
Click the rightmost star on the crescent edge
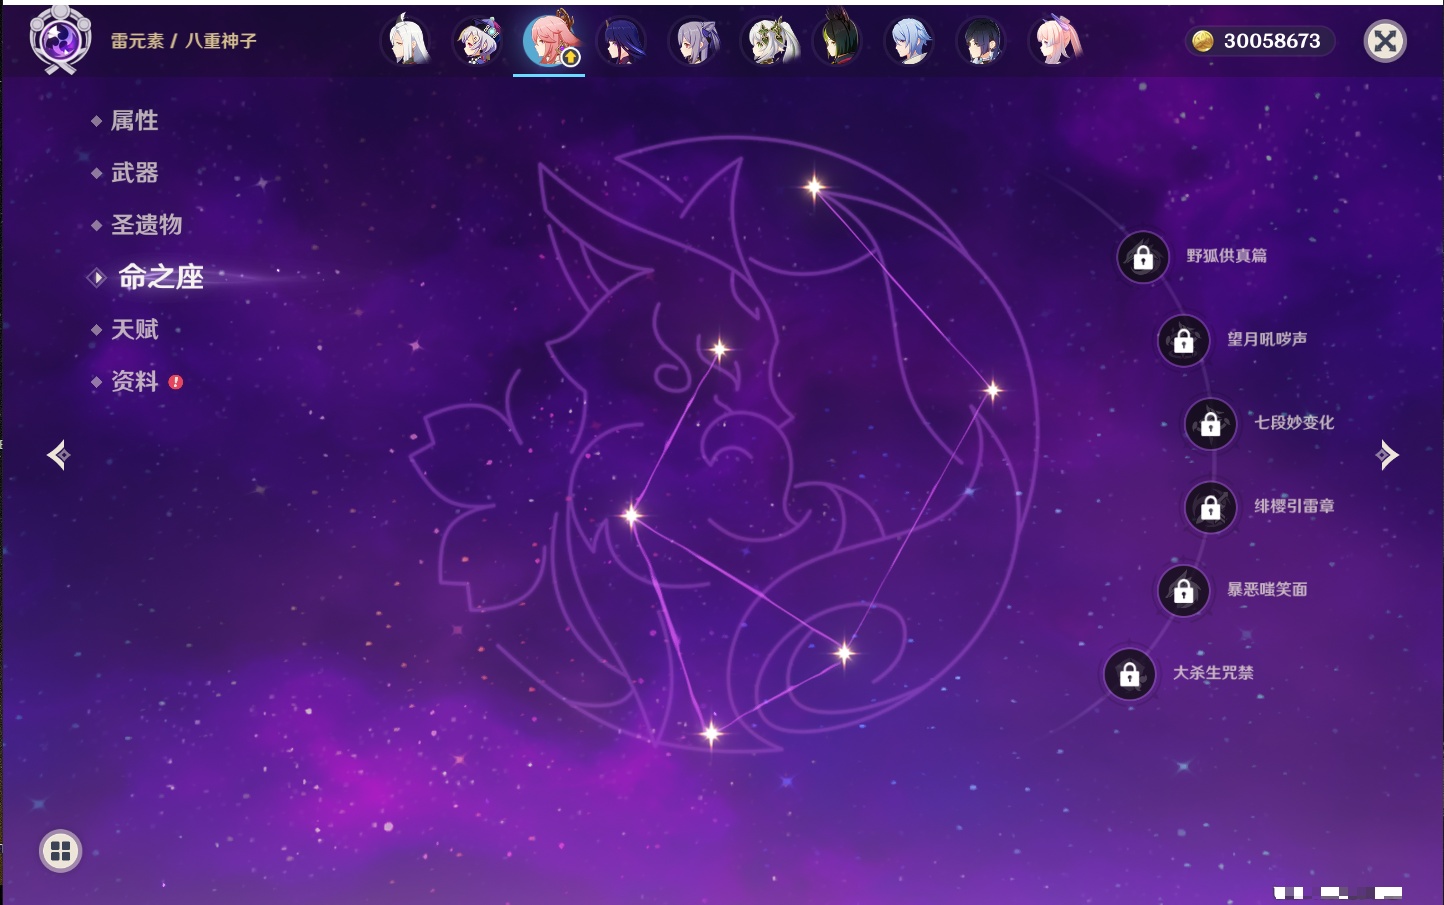992,390
